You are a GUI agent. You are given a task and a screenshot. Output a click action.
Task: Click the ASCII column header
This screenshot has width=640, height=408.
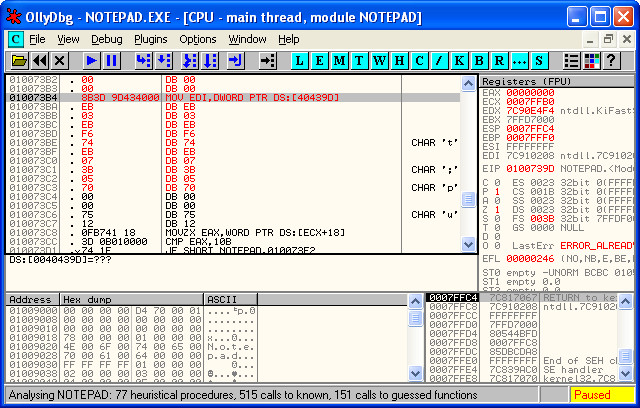pyautogui.click(x=231, y=299)
